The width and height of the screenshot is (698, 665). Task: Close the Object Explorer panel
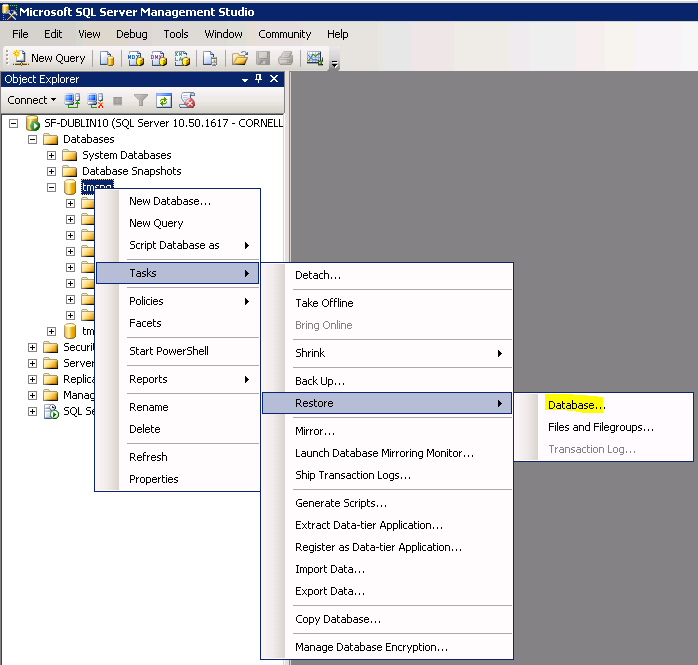274,79
